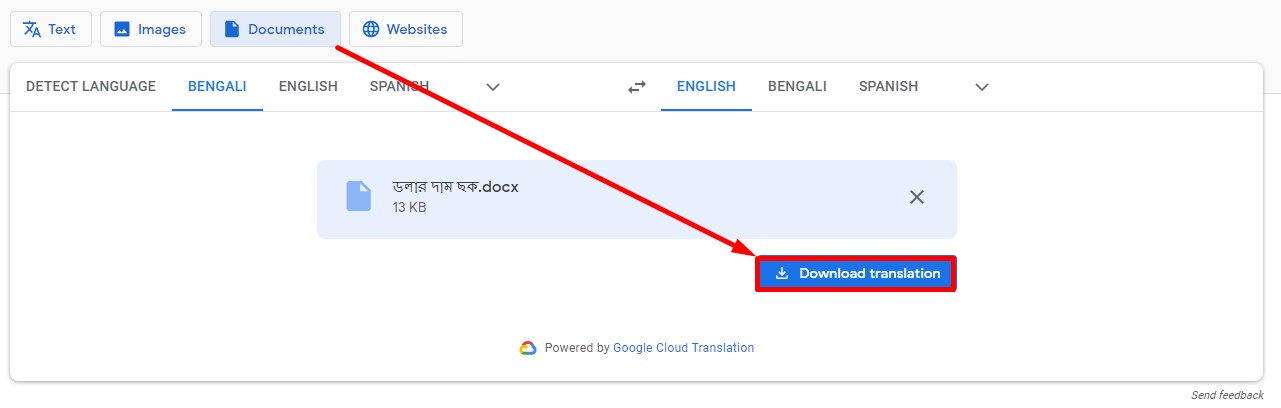This screenshot has width=1281, height=408.
Task: Click the uploaded docx filename
Action: point(456,187)
